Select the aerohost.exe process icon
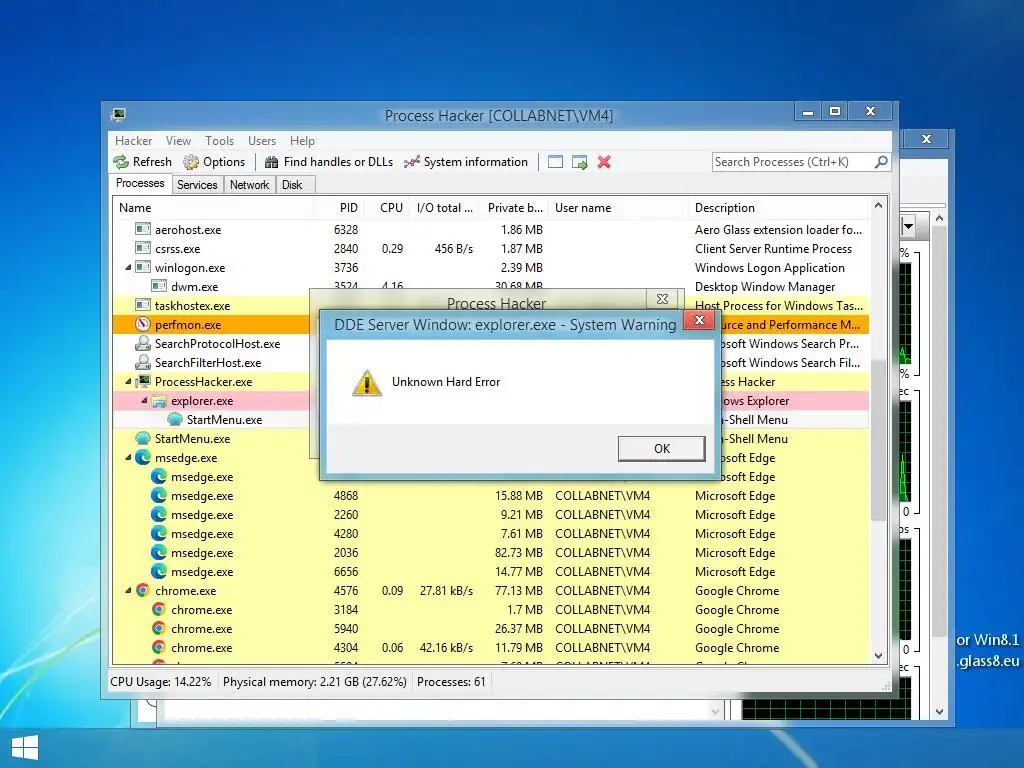 142,229
